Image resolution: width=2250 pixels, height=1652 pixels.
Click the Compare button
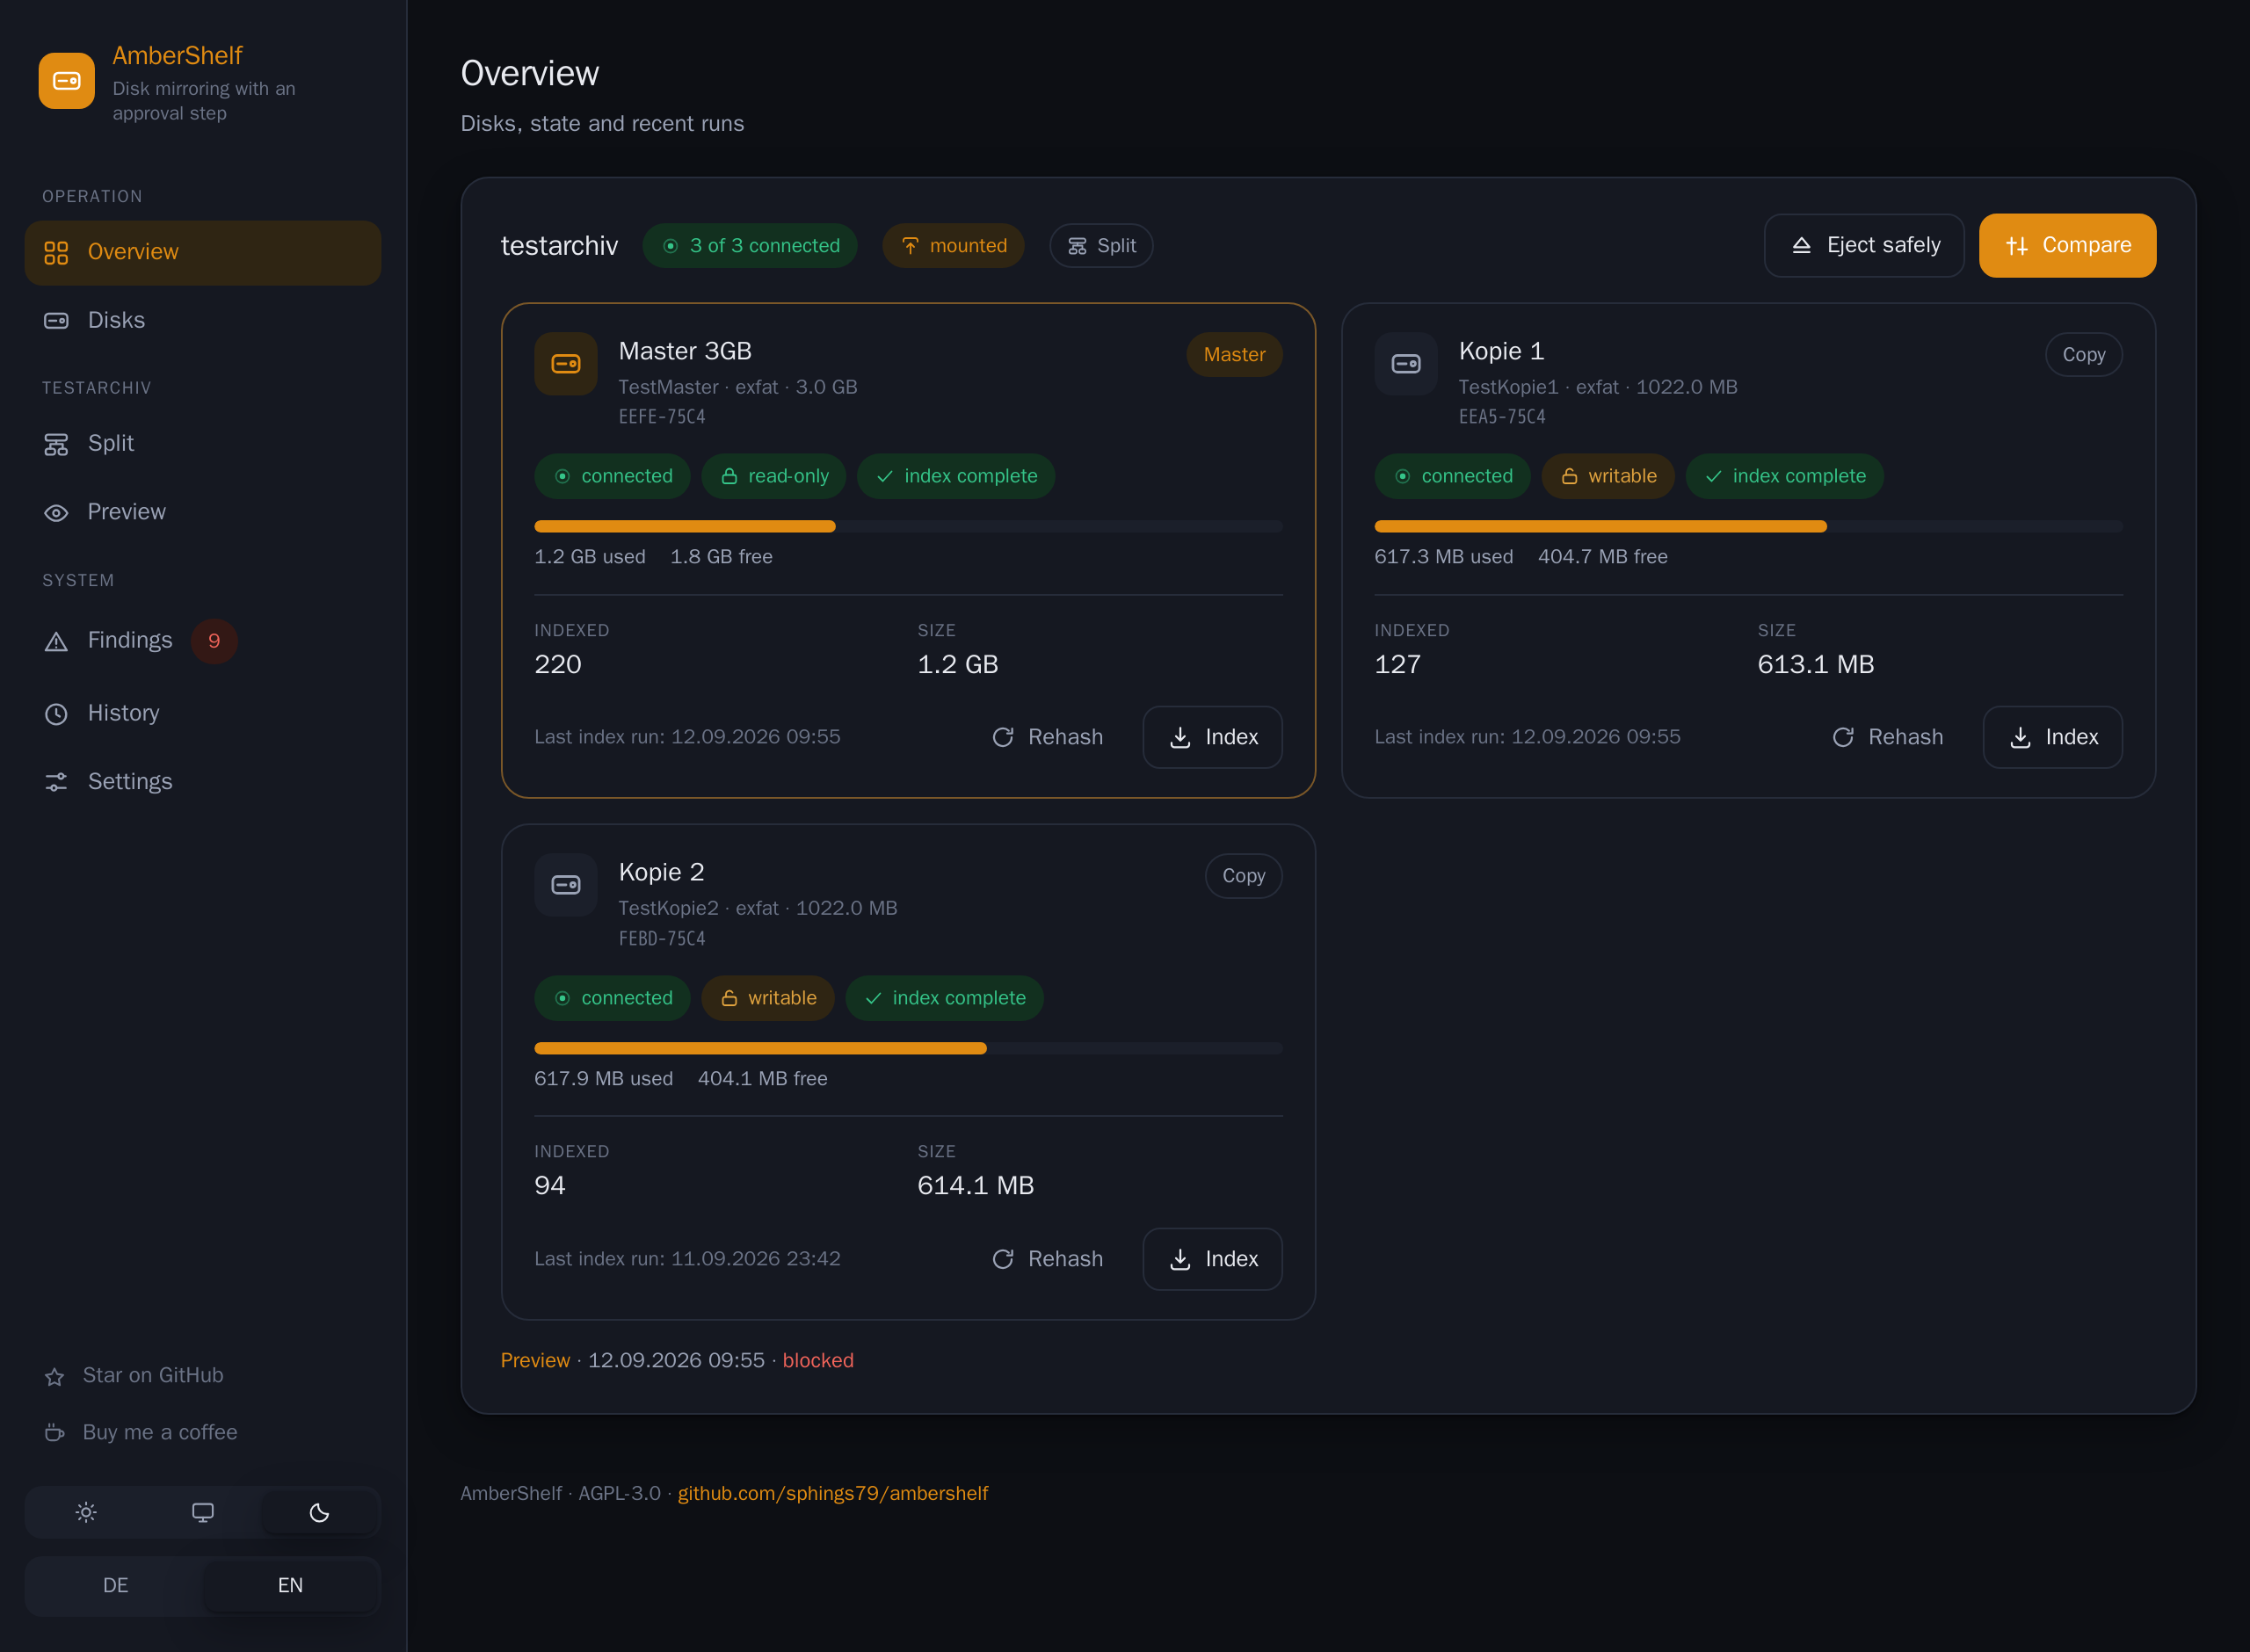2067,245
